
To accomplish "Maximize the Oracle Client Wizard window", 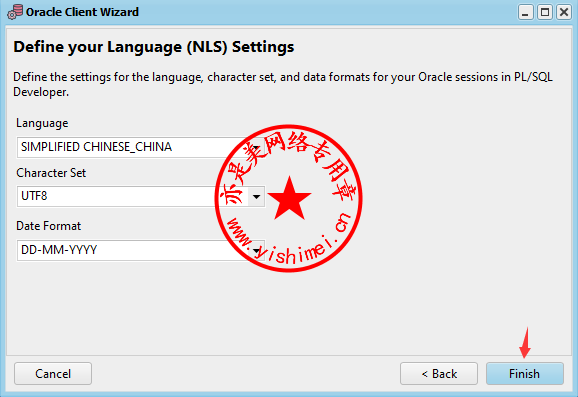I will point(544,12).
